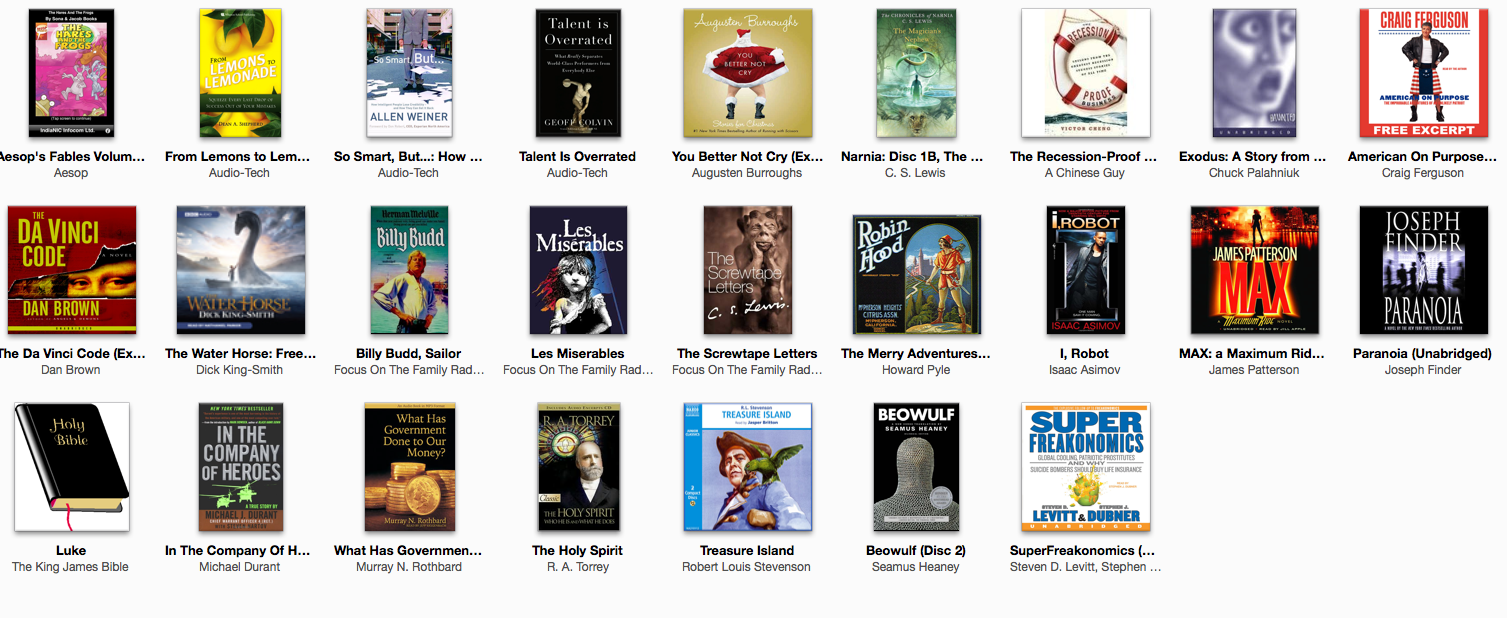Click author name 'Robert Louis Stevenson'
The image size is (1507, 618).
[747, 567]
